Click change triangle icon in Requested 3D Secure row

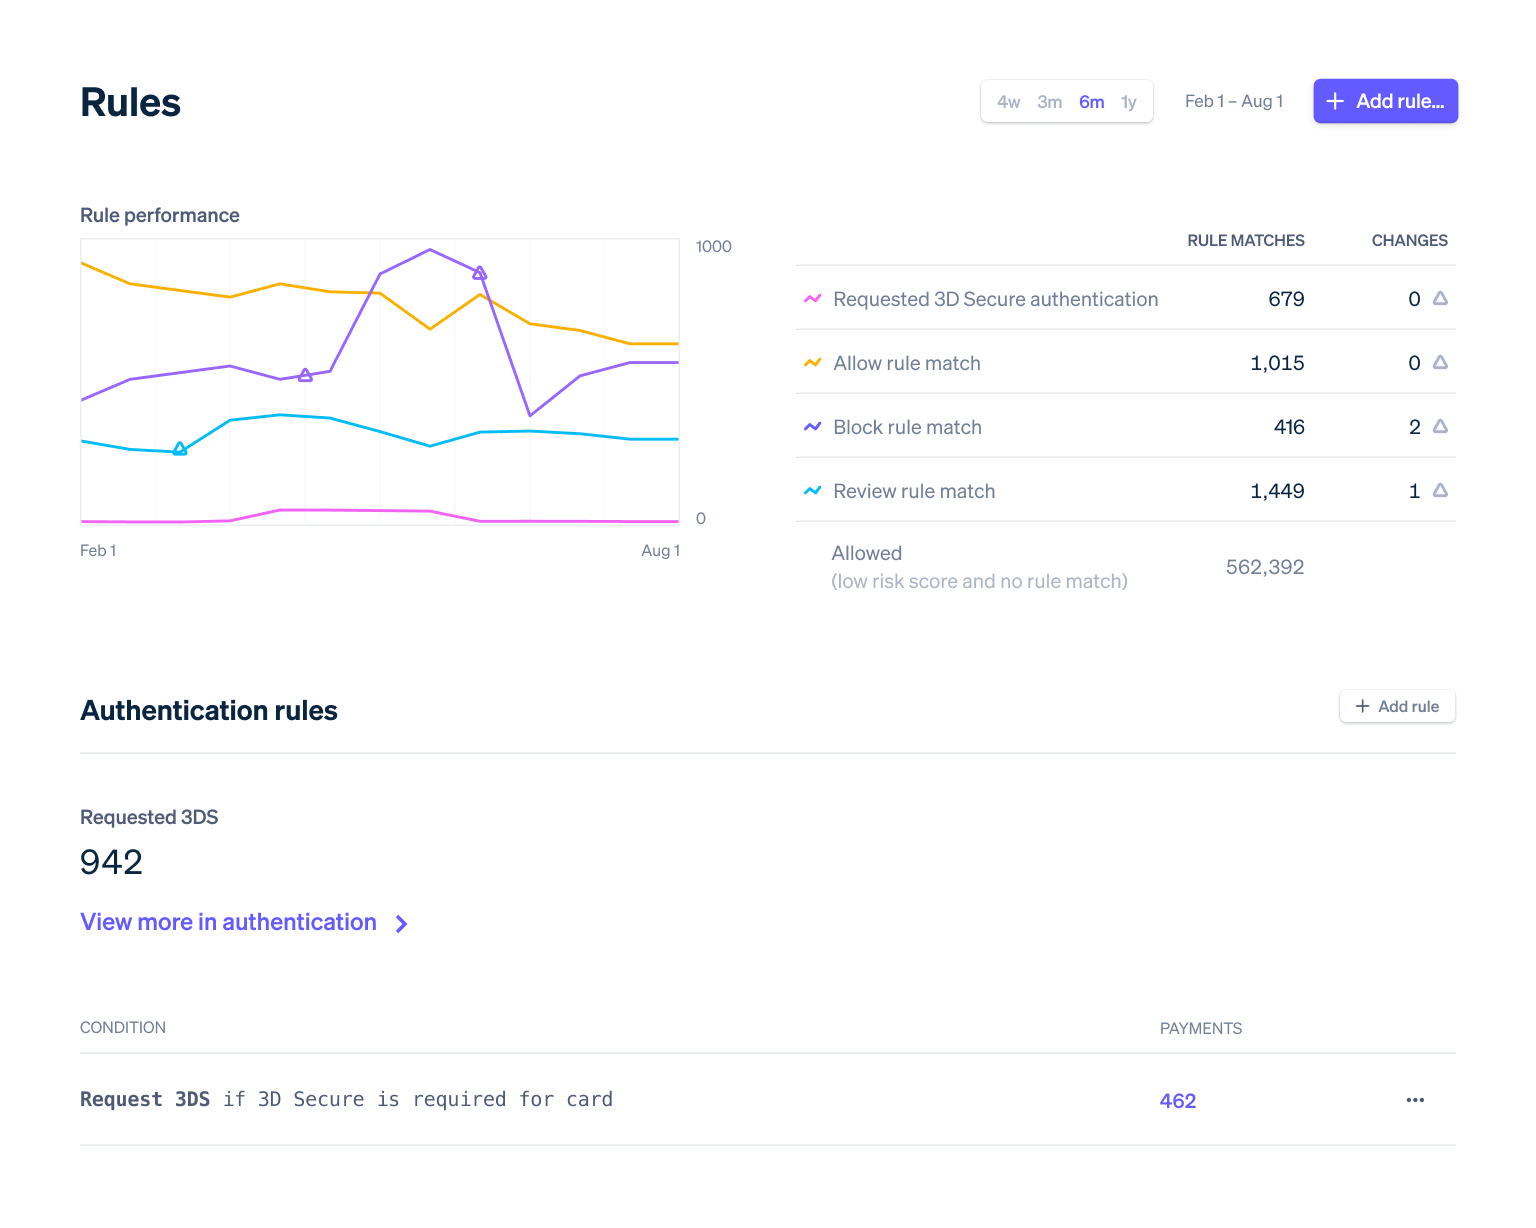[1440, 298]
